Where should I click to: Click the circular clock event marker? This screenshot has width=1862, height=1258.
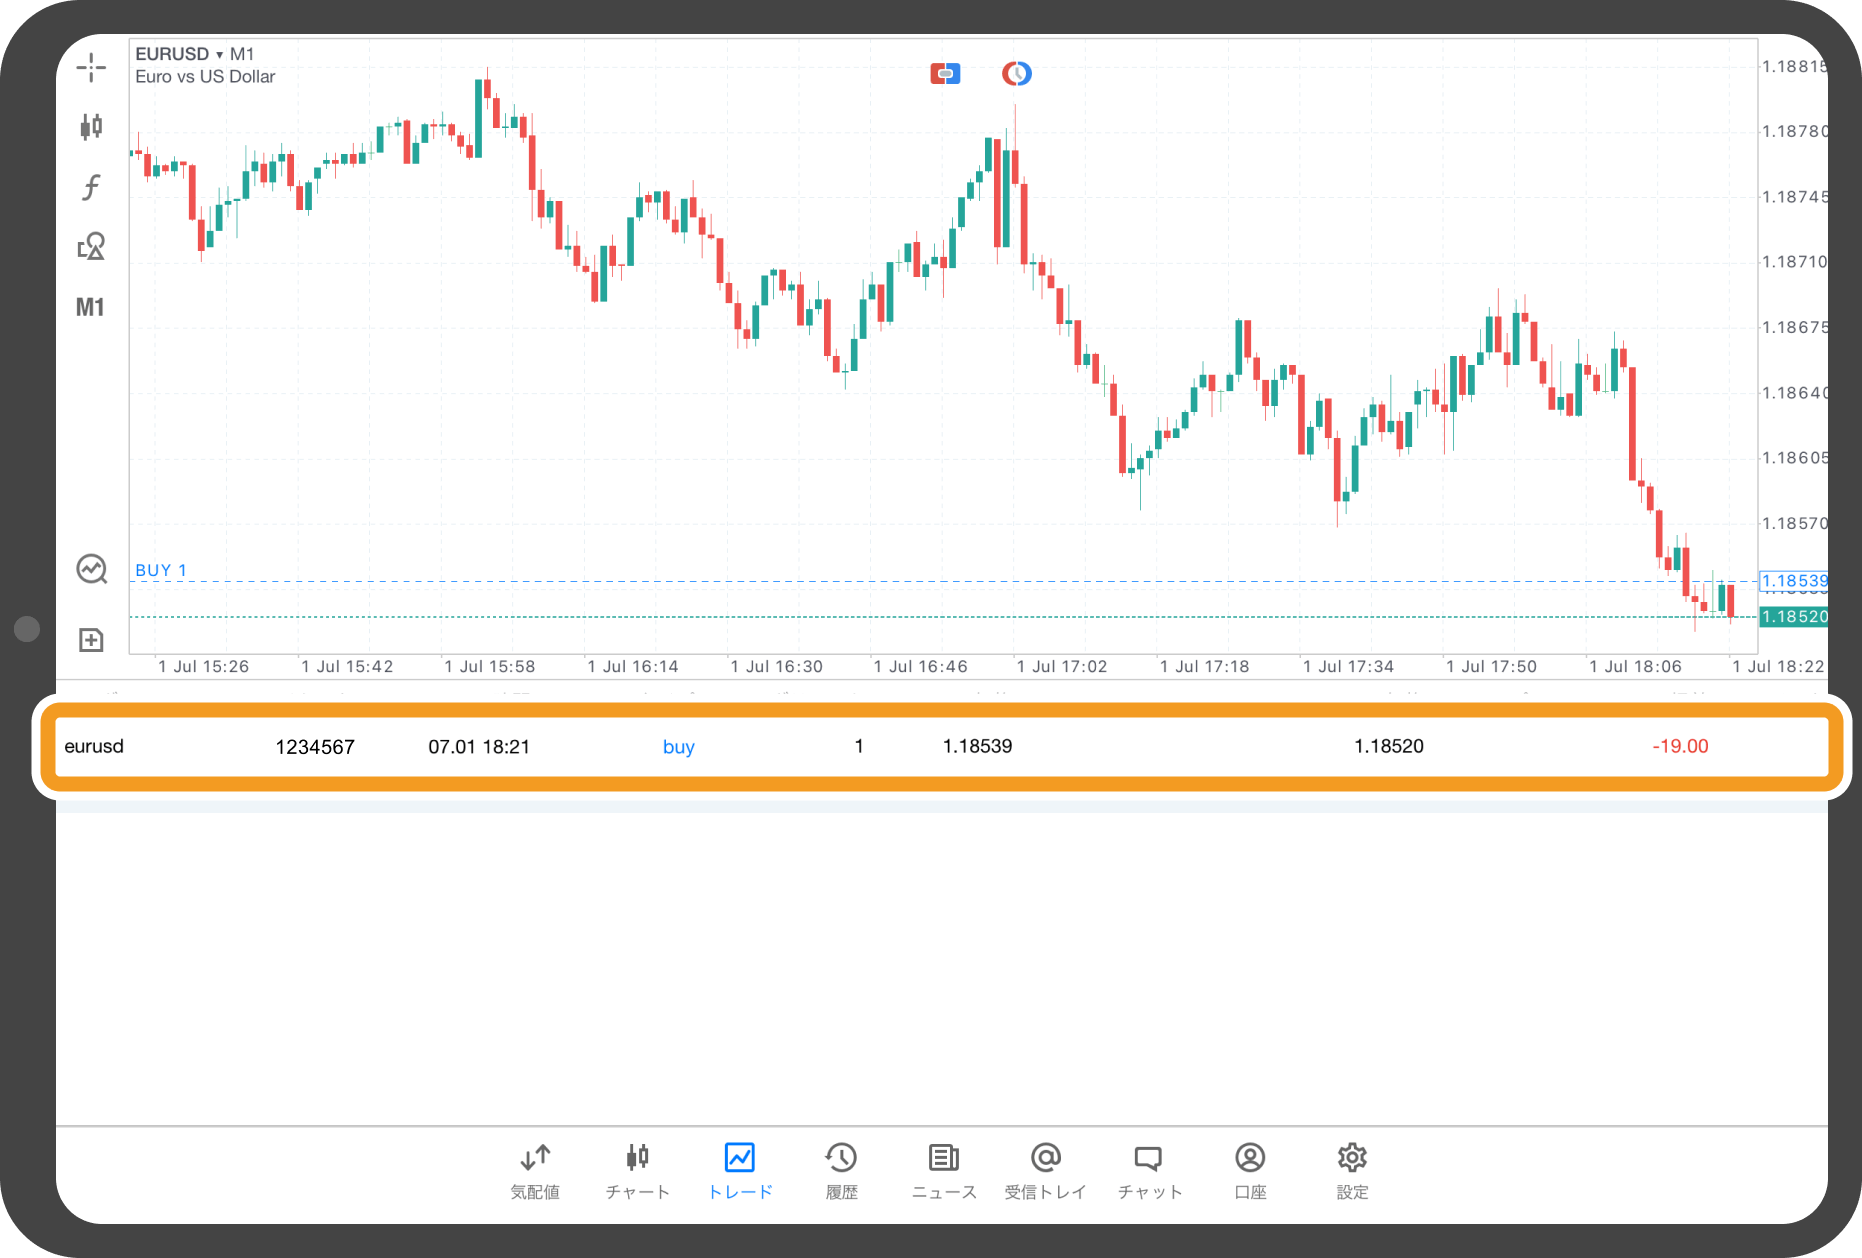[x=1016, y=73]
